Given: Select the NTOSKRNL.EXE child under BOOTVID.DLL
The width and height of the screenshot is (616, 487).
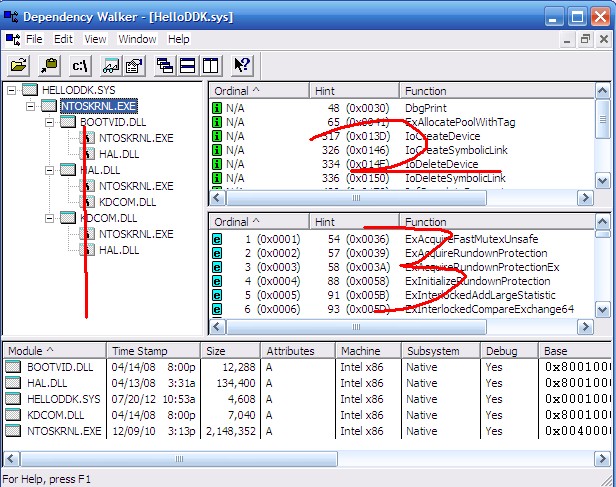Looking at the screenshot, I should [x=136, y=138].
